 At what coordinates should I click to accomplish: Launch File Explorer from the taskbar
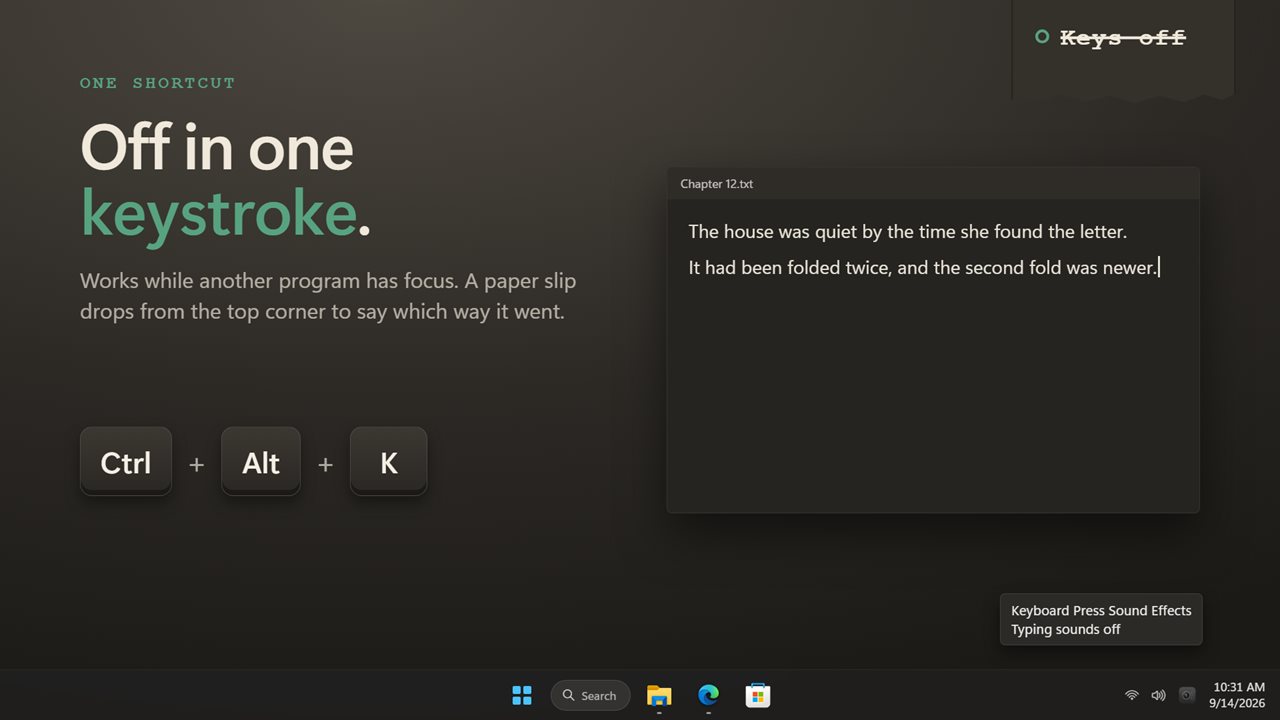point(659,695)
